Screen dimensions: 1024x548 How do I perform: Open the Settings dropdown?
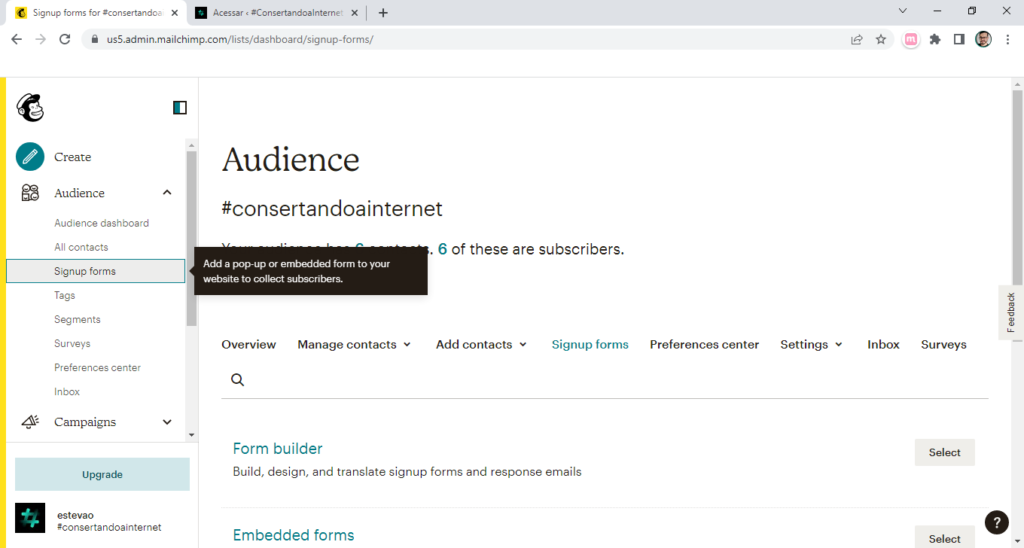(812, 344)
